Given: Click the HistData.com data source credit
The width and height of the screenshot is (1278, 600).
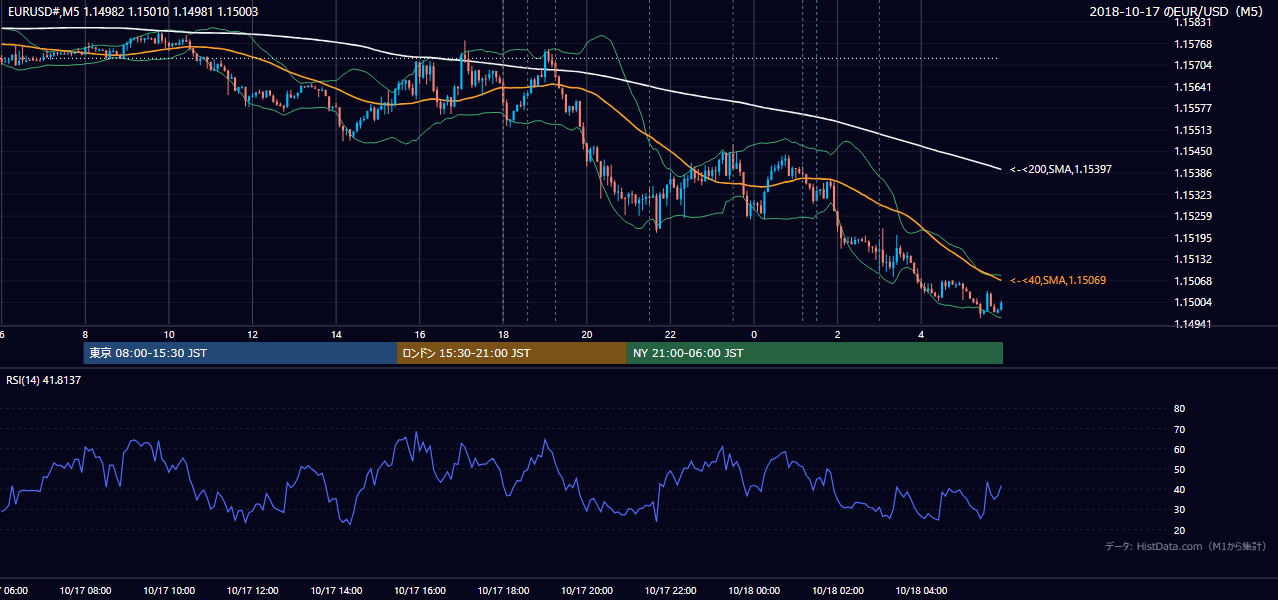Looking at the screenshot, I should (1185, 546).
